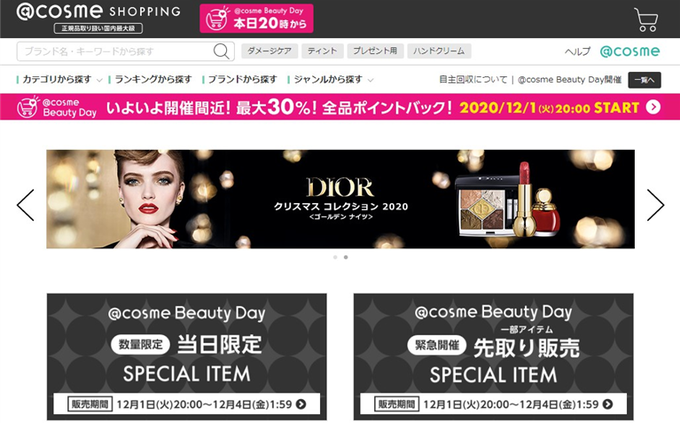The width and height of the screenshot is (680, 423).
Task: Open the ヘルプ link
Action: 577,51
